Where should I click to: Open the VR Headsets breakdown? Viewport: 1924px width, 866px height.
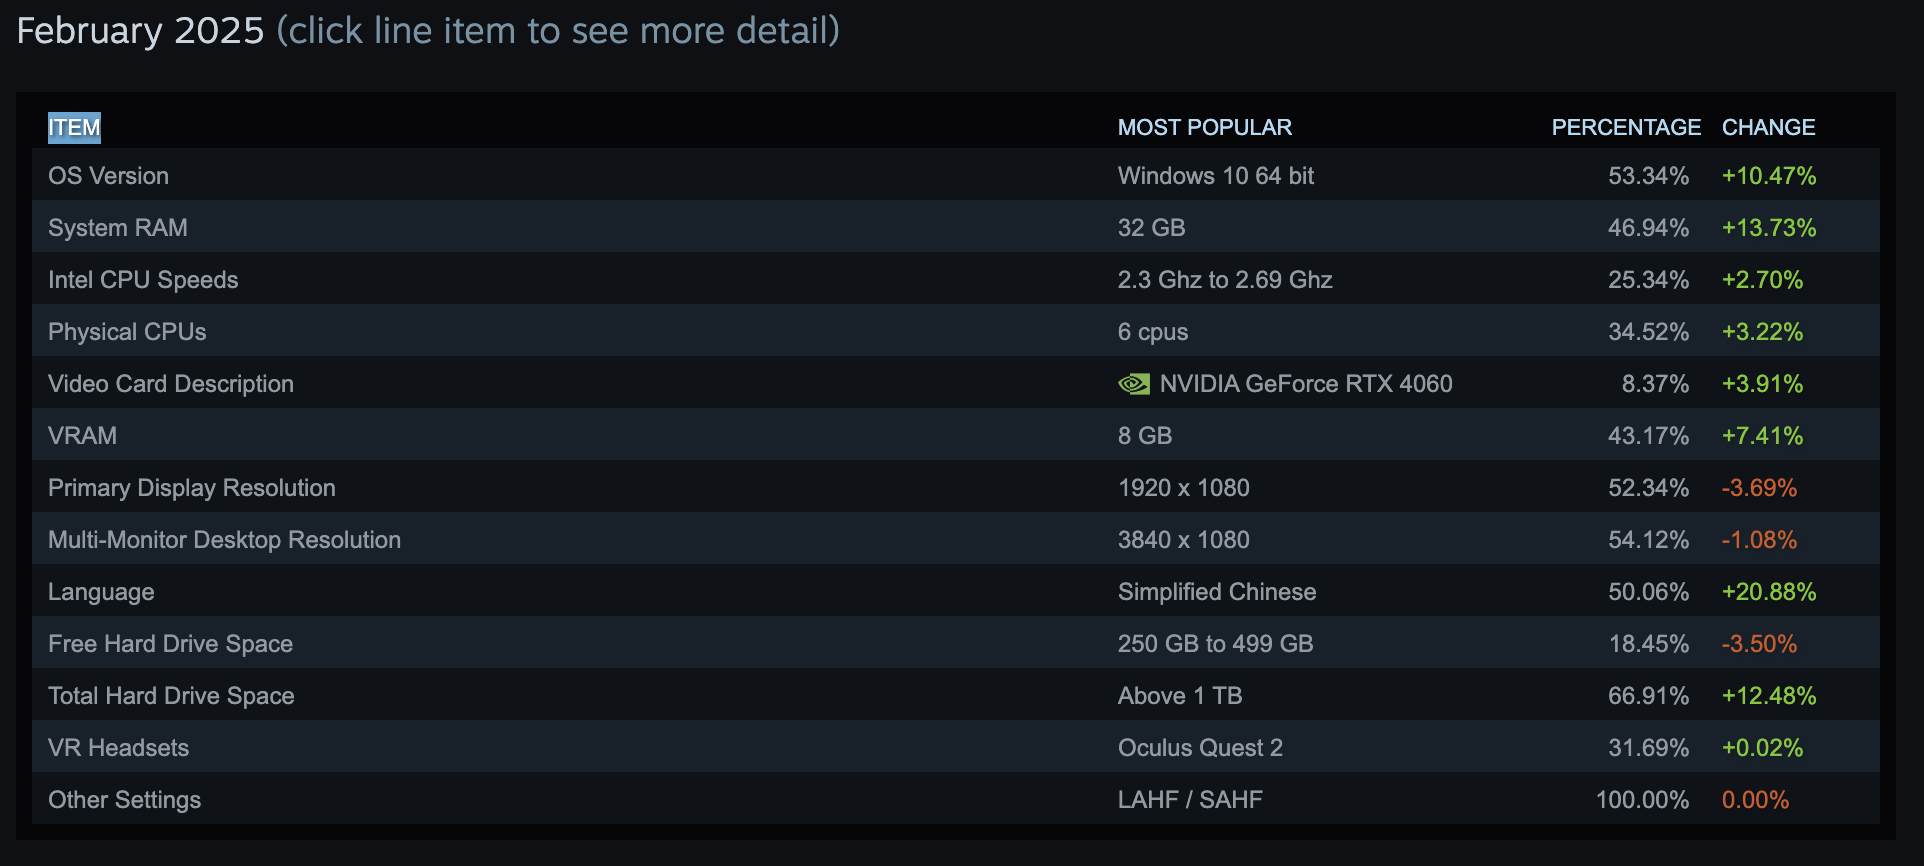(118, 748)
